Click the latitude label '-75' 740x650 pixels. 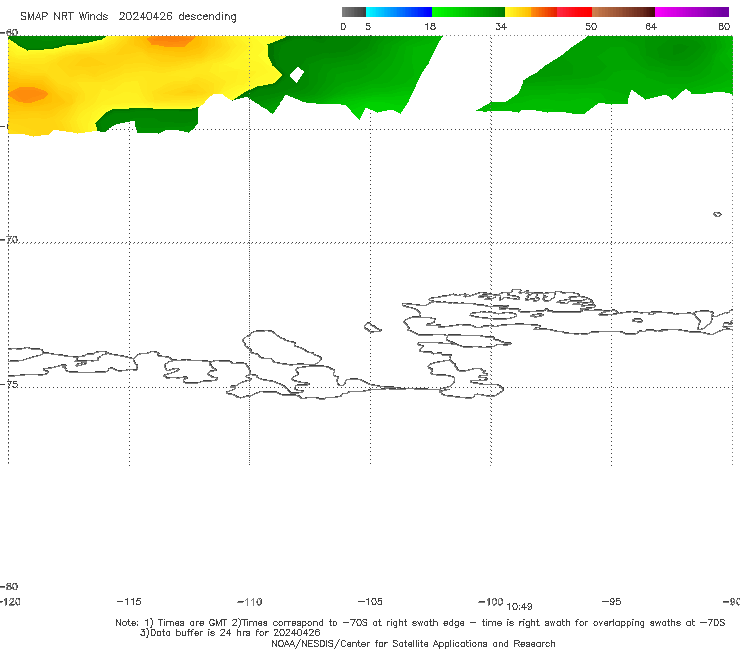click(9, 384)
